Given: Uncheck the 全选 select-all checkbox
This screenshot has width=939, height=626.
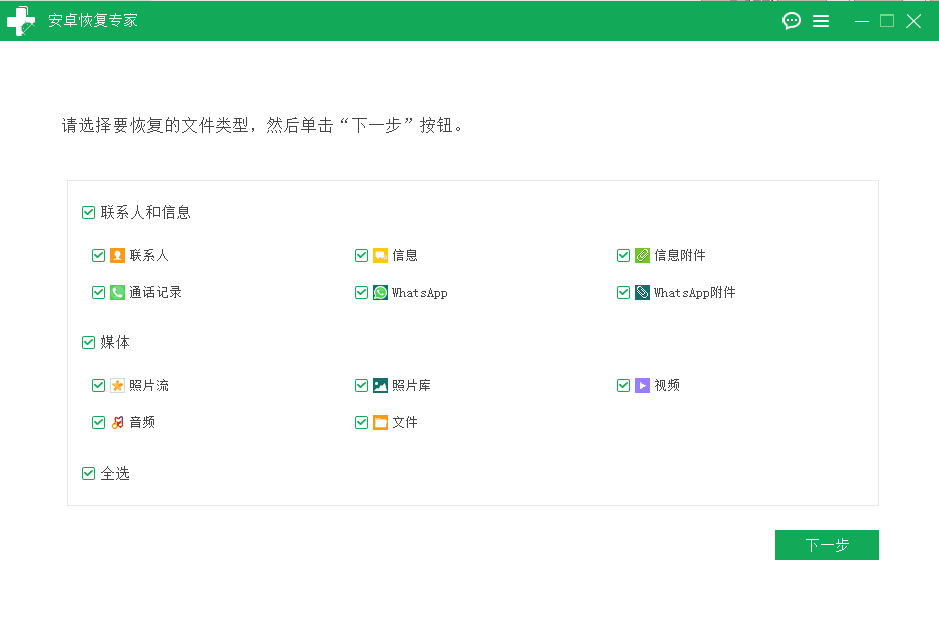Looking at the screenshot, I should pyautogui.click(x=88, y=473).
